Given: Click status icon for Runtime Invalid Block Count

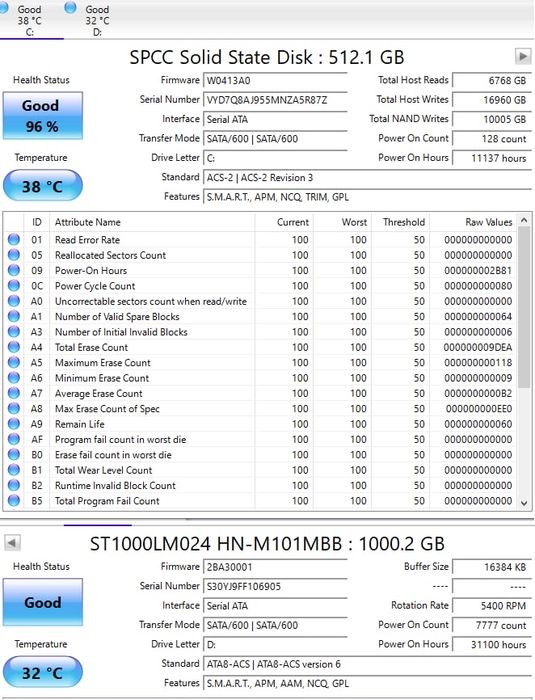Looking at the screenshot, I should (14, 485).
